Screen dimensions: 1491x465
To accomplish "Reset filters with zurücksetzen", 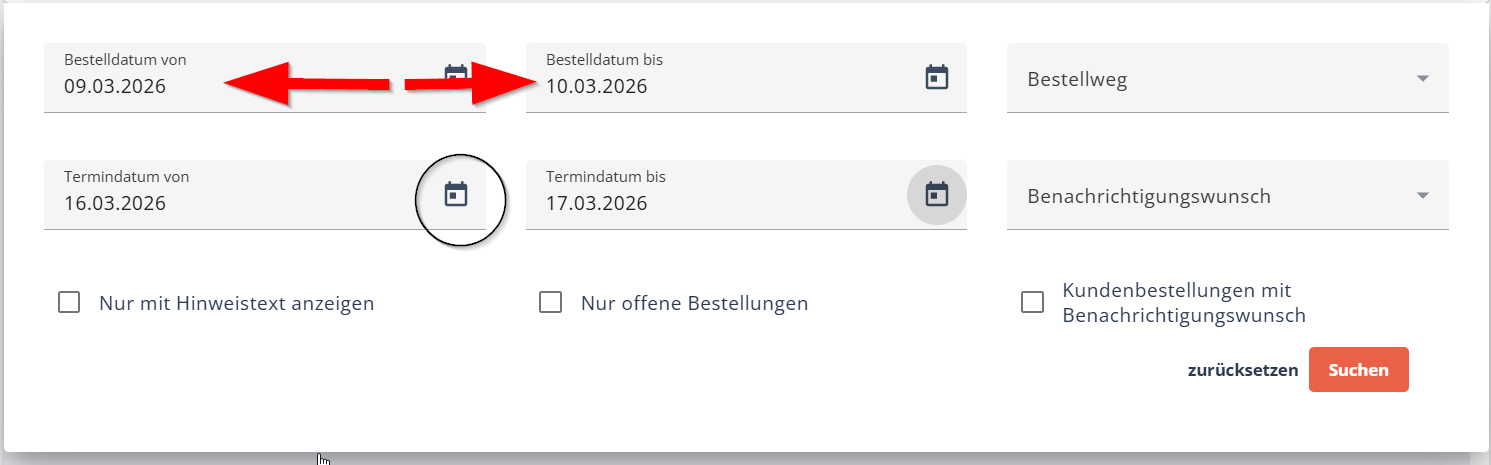I will [x=1242, y=370].
